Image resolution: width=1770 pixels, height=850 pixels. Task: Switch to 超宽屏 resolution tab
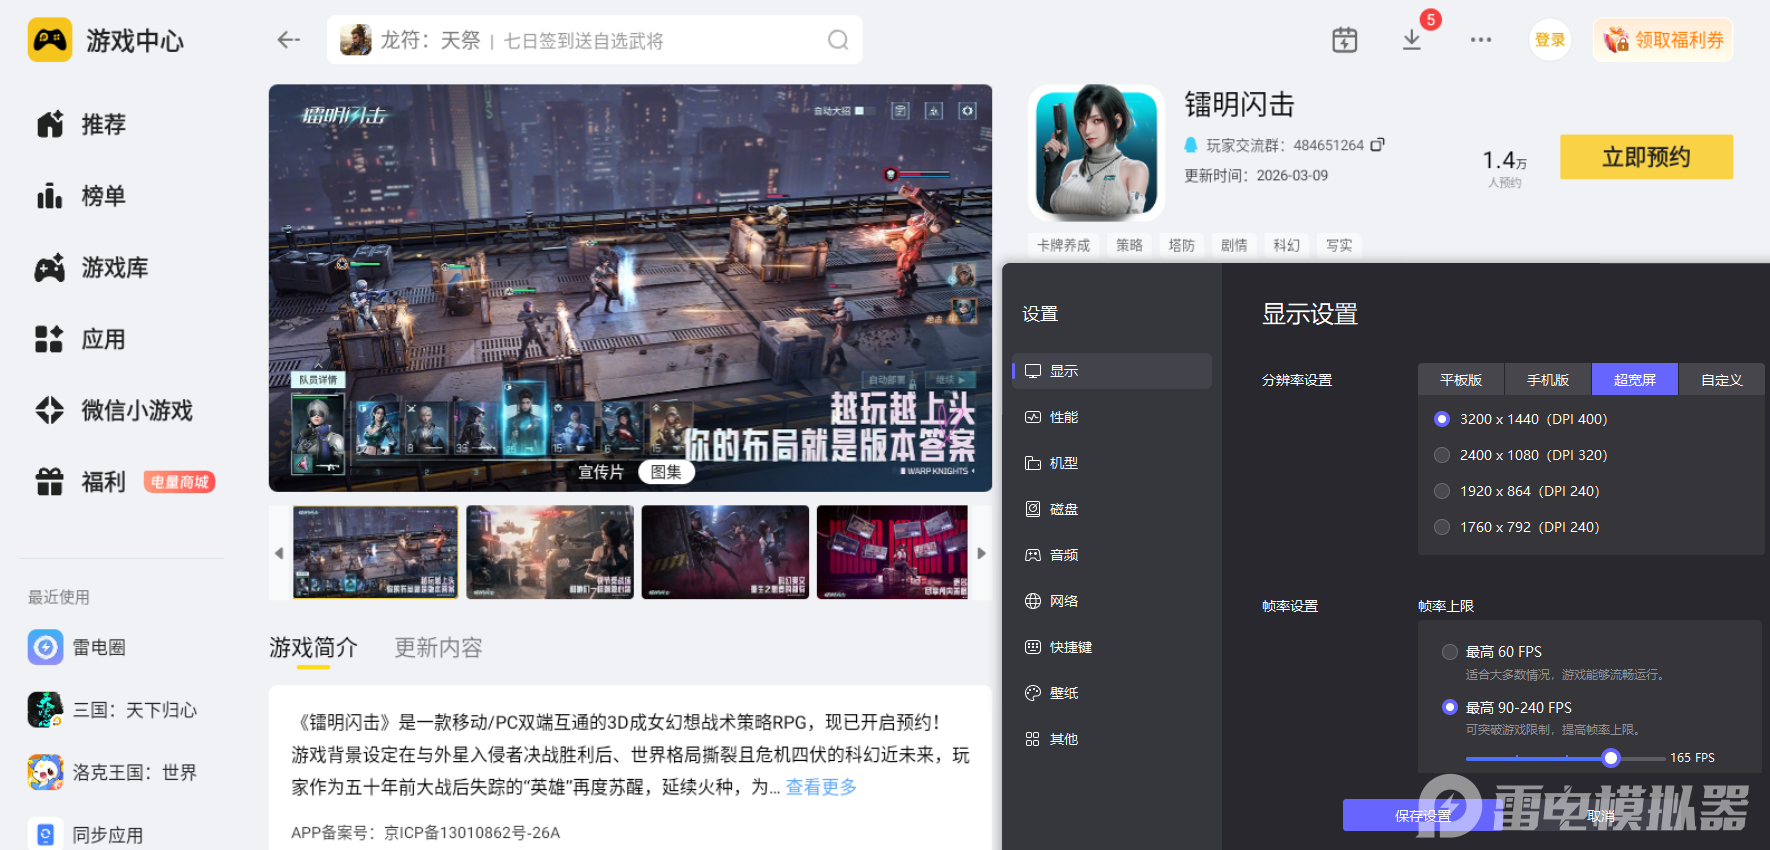click(1635, 380)
